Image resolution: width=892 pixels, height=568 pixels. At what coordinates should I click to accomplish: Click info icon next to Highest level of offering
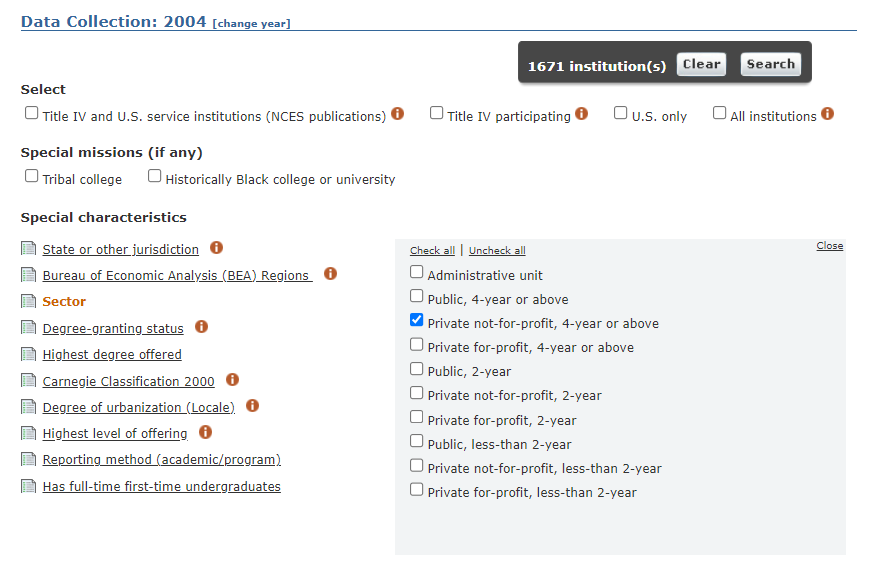pos(206,433)
